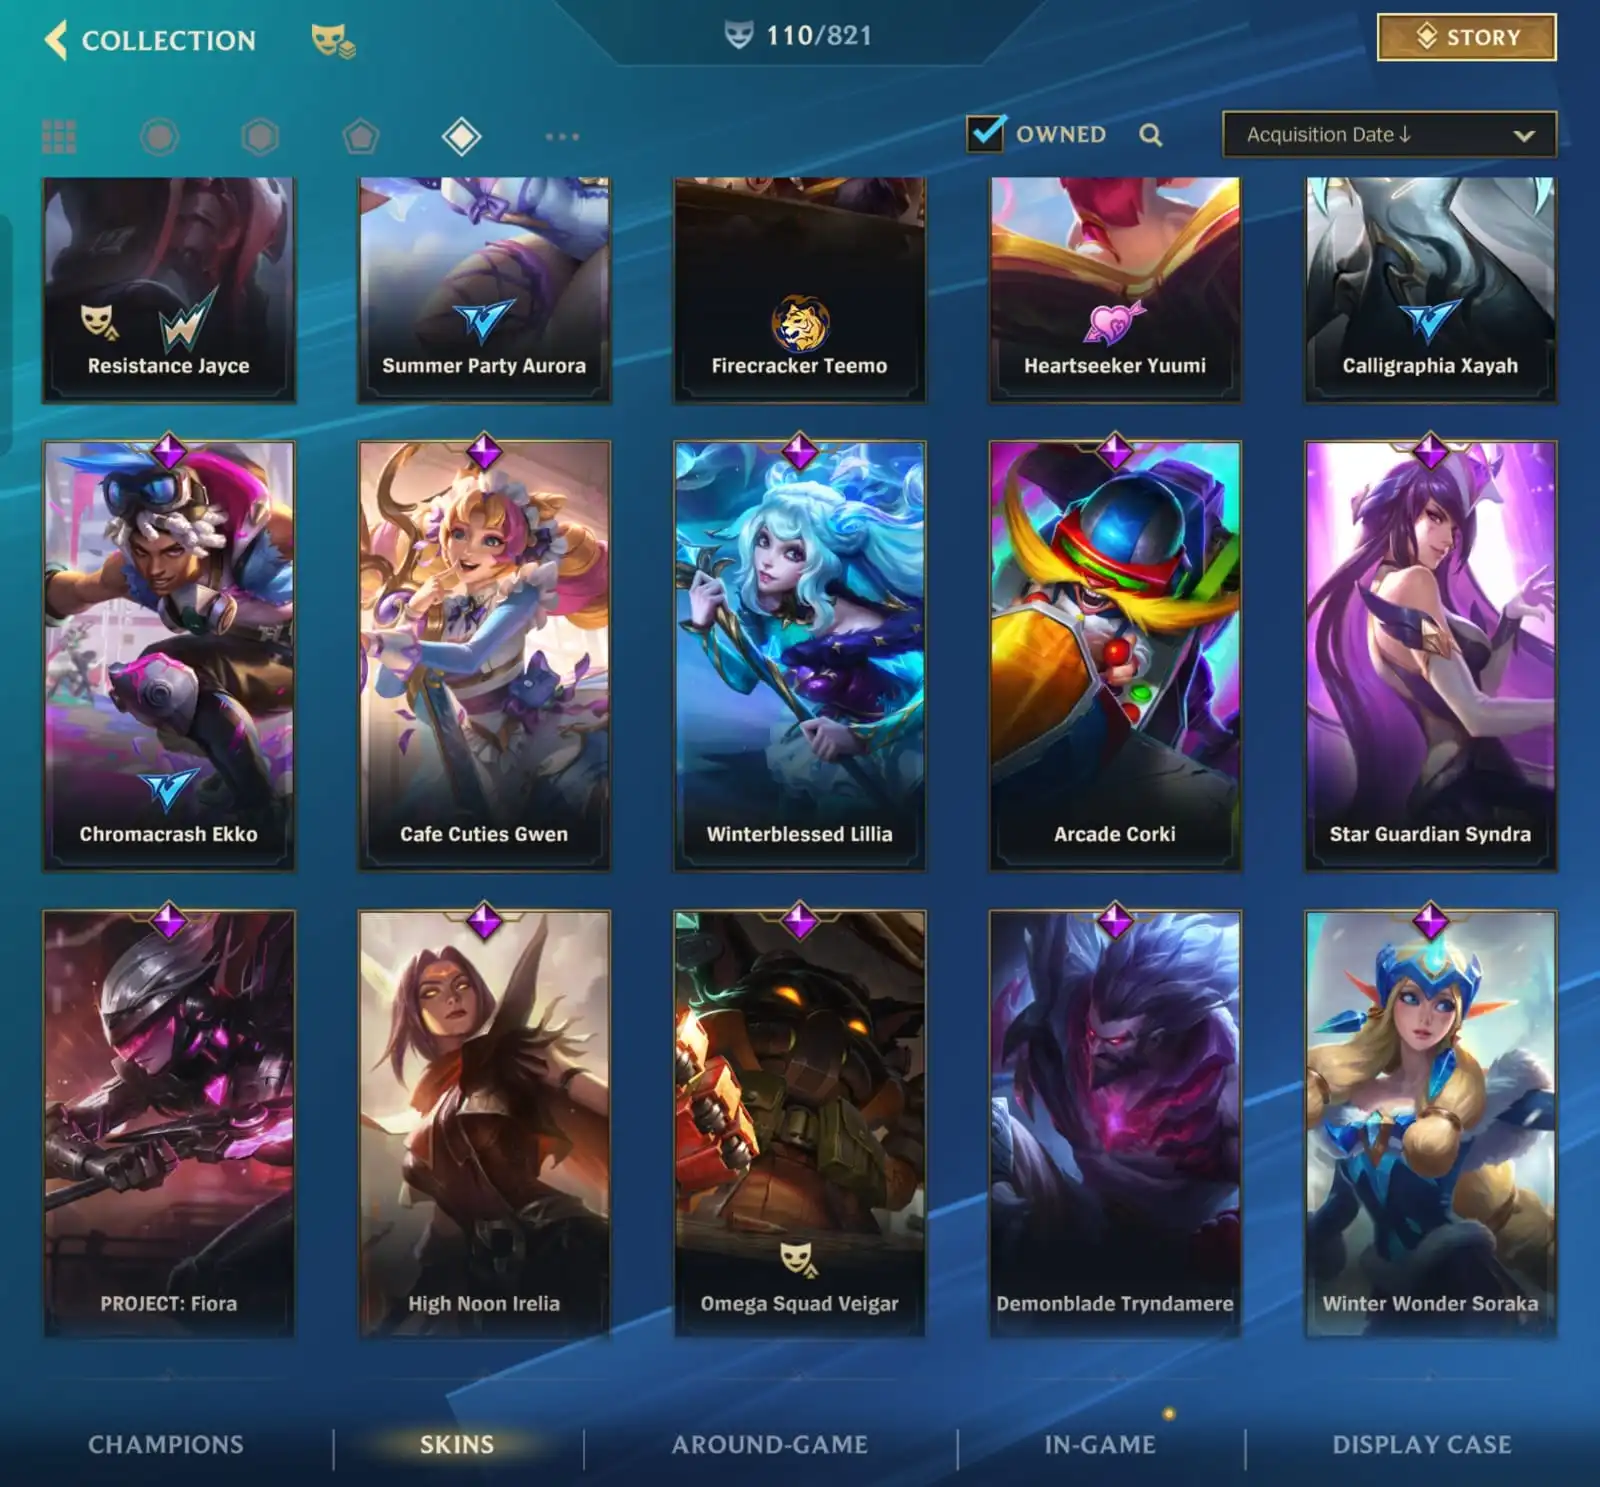Untick the Owned checkbox
Image resolution: width=1600 pixels, height=1487 pixels.
point(986,133)
